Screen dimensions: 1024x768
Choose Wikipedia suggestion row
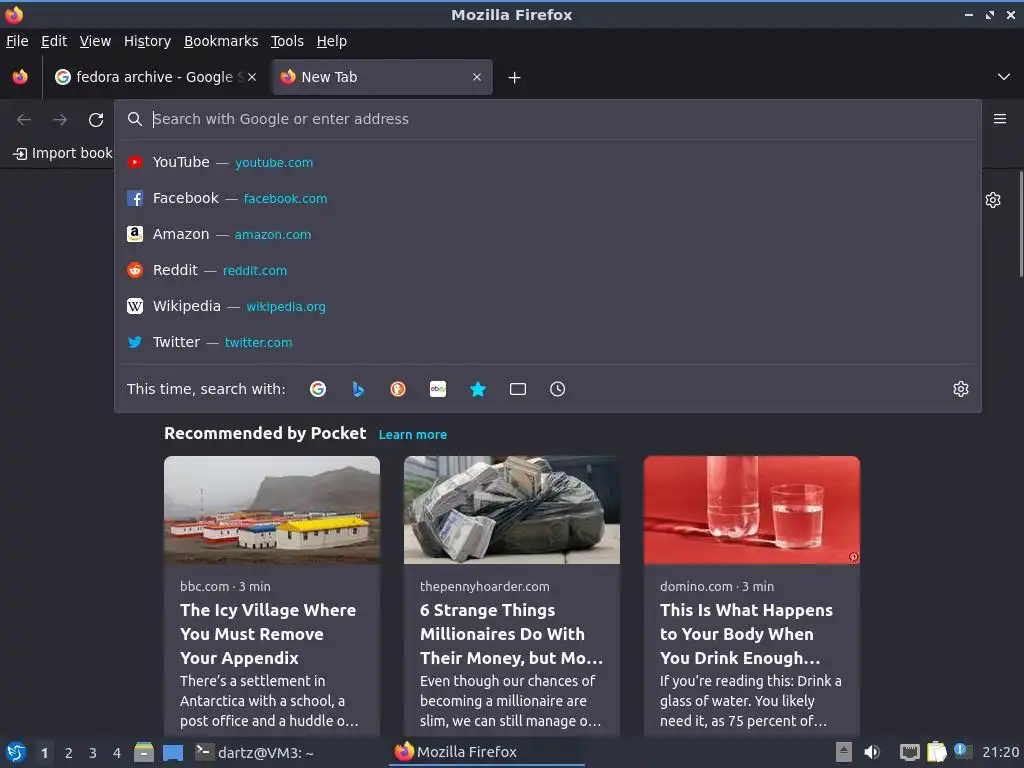[x=547, y=306]
